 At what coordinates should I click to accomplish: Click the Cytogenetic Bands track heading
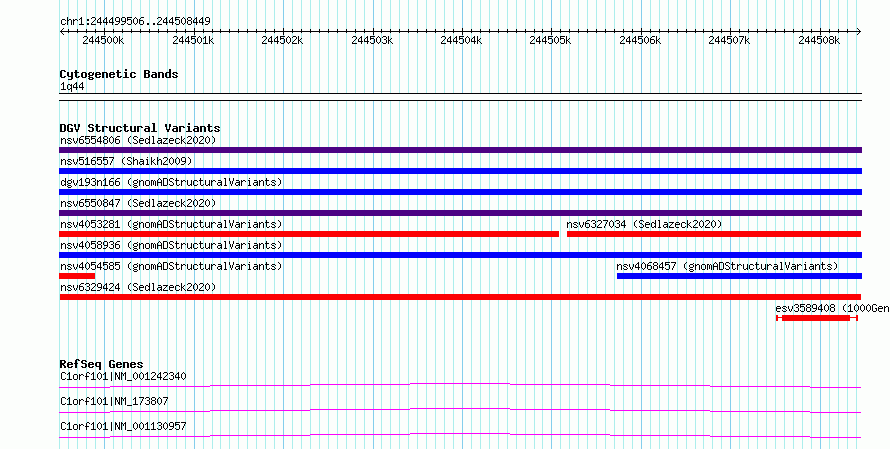[x=119, y=74]
